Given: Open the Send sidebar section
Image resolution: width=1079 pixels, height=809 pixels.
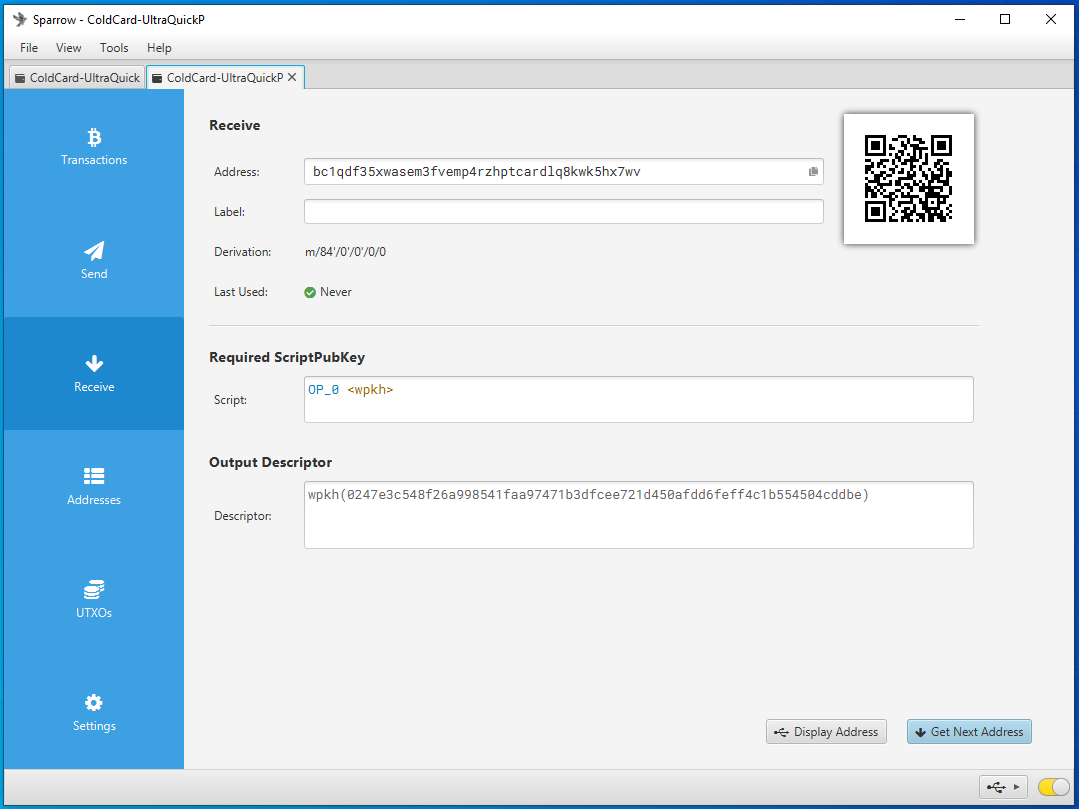Looking at the screenshot, I should pyautogui.click(x=94, y=261).
